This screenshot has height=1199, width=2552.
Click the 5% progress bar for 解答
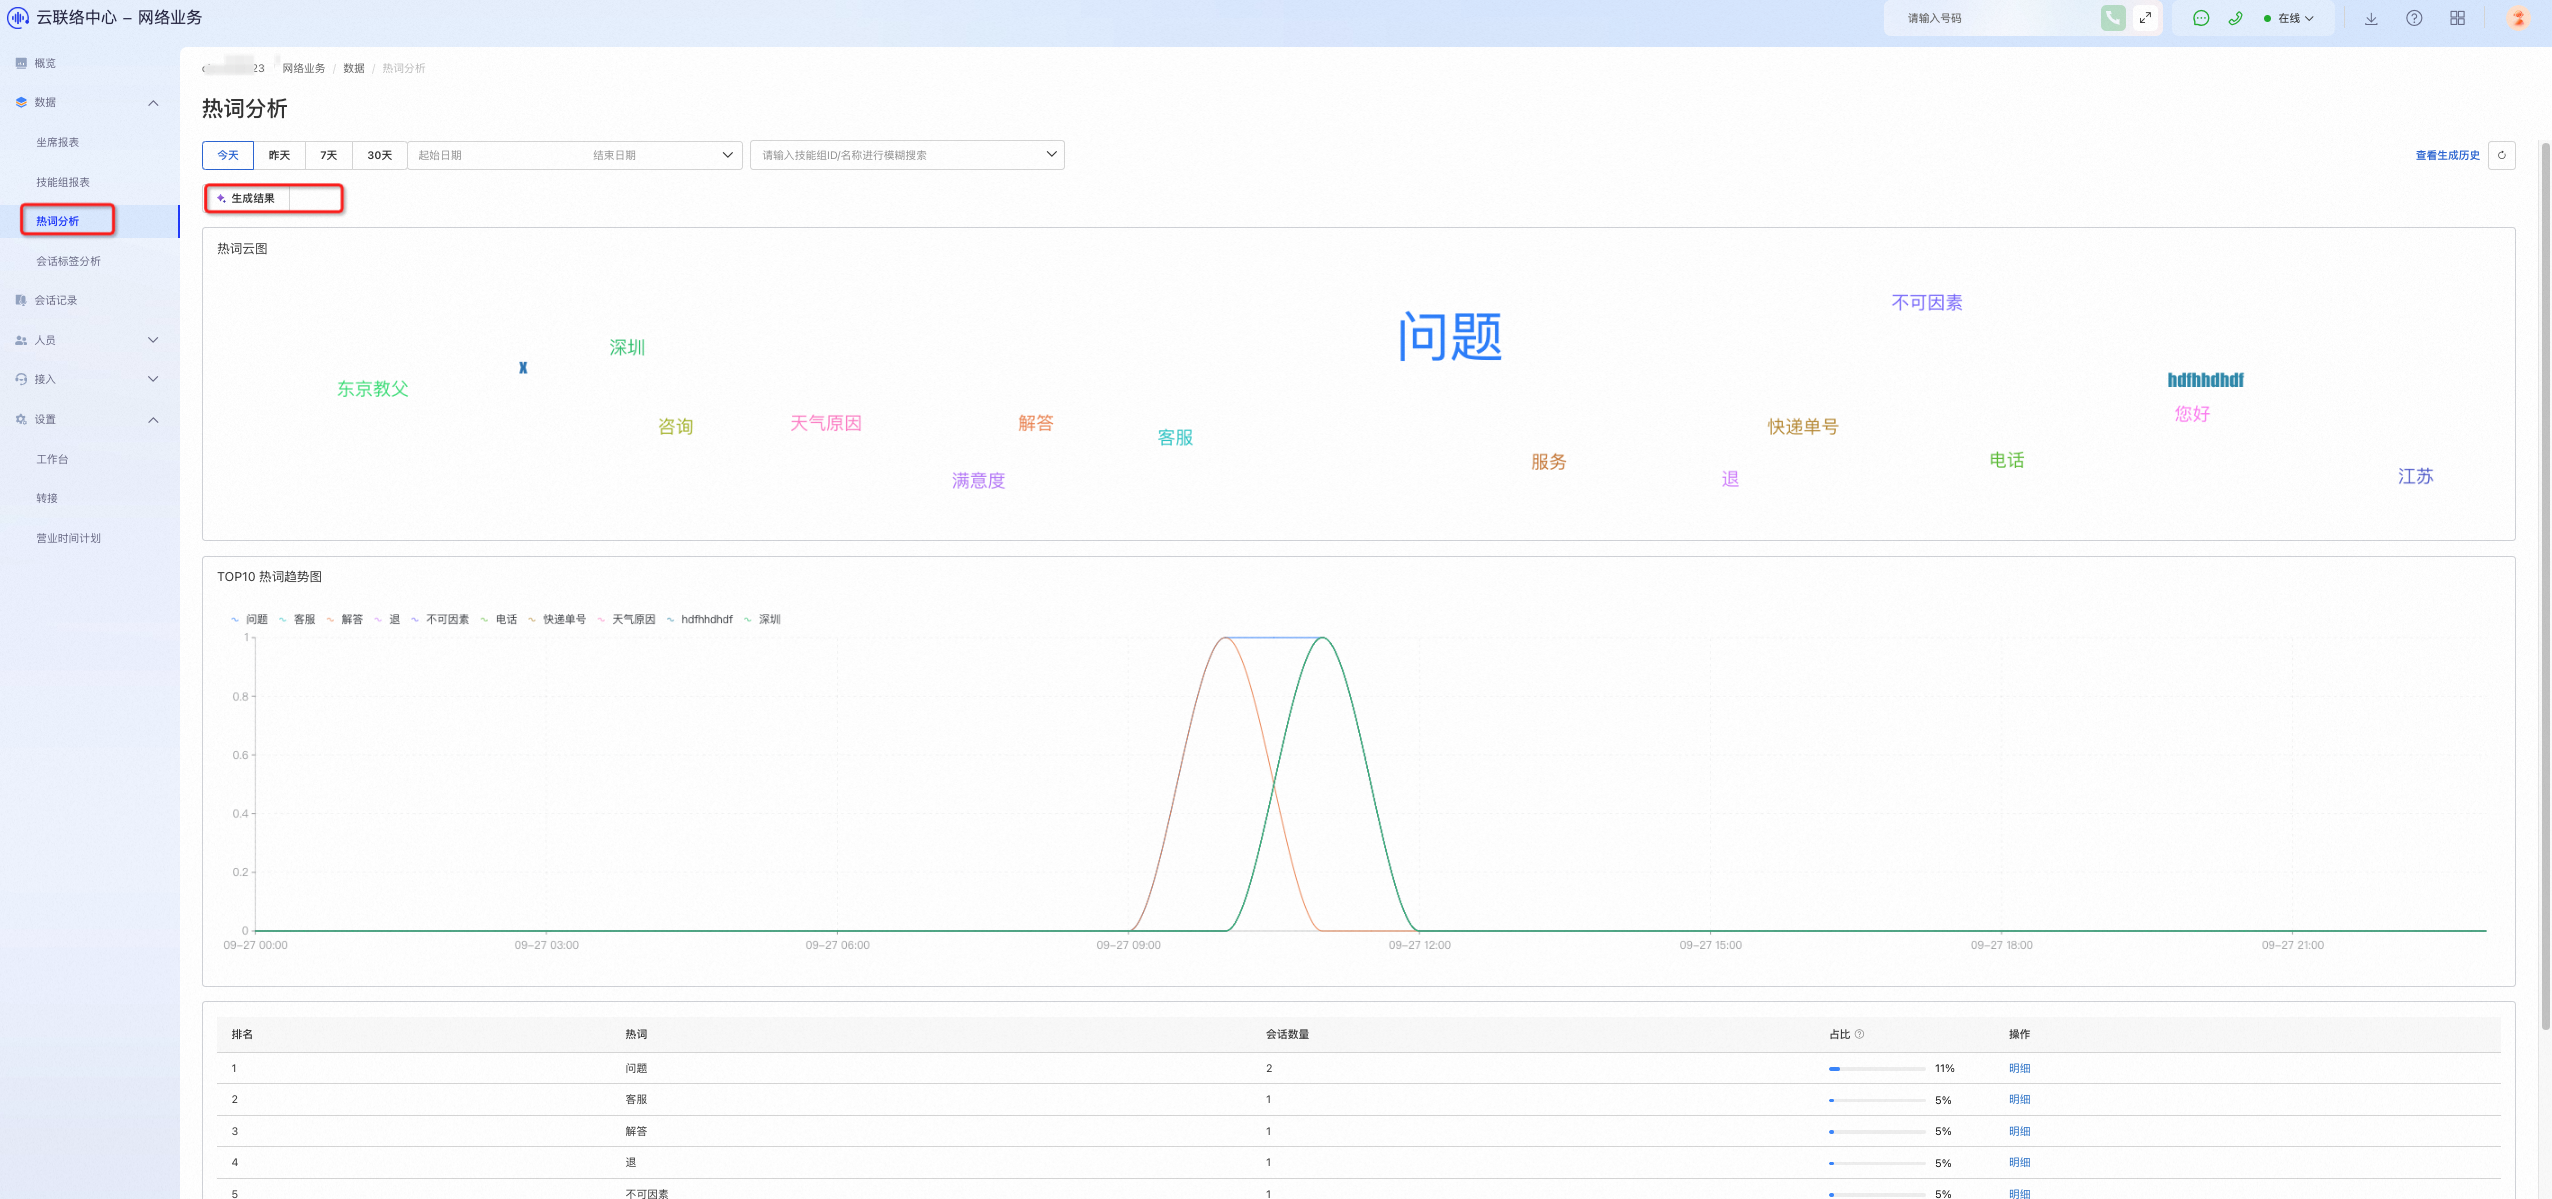pyautogui.click(x=1877, y=1132)
